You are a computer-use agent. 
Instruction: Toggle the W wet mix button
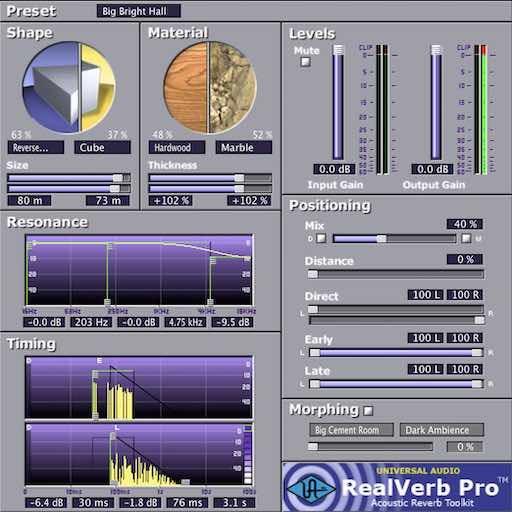[x=466, y=238]
